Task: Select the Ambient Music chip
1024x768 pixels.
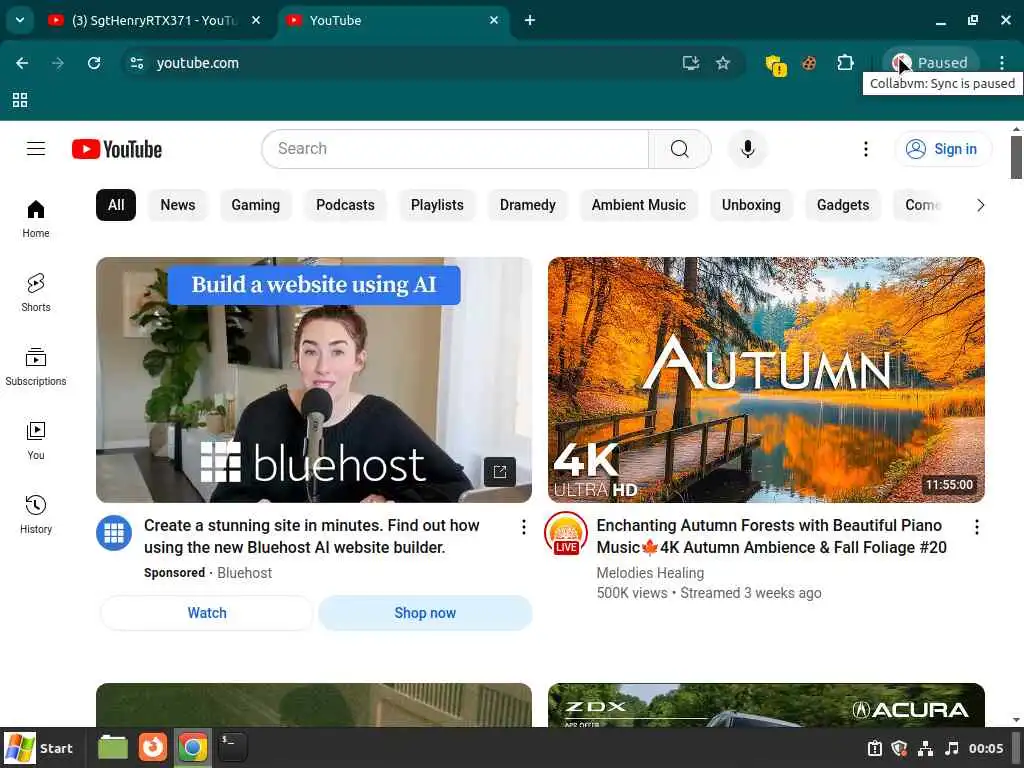Action: coord(639,205)
